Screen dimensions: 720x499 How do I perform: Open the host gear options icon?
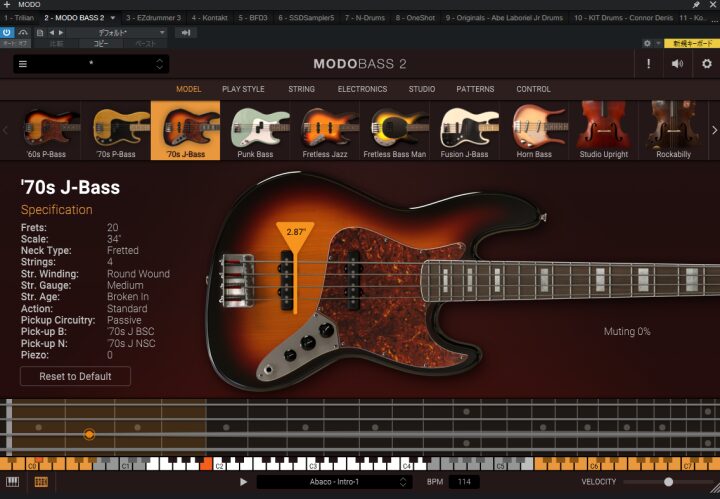(647, 43)
